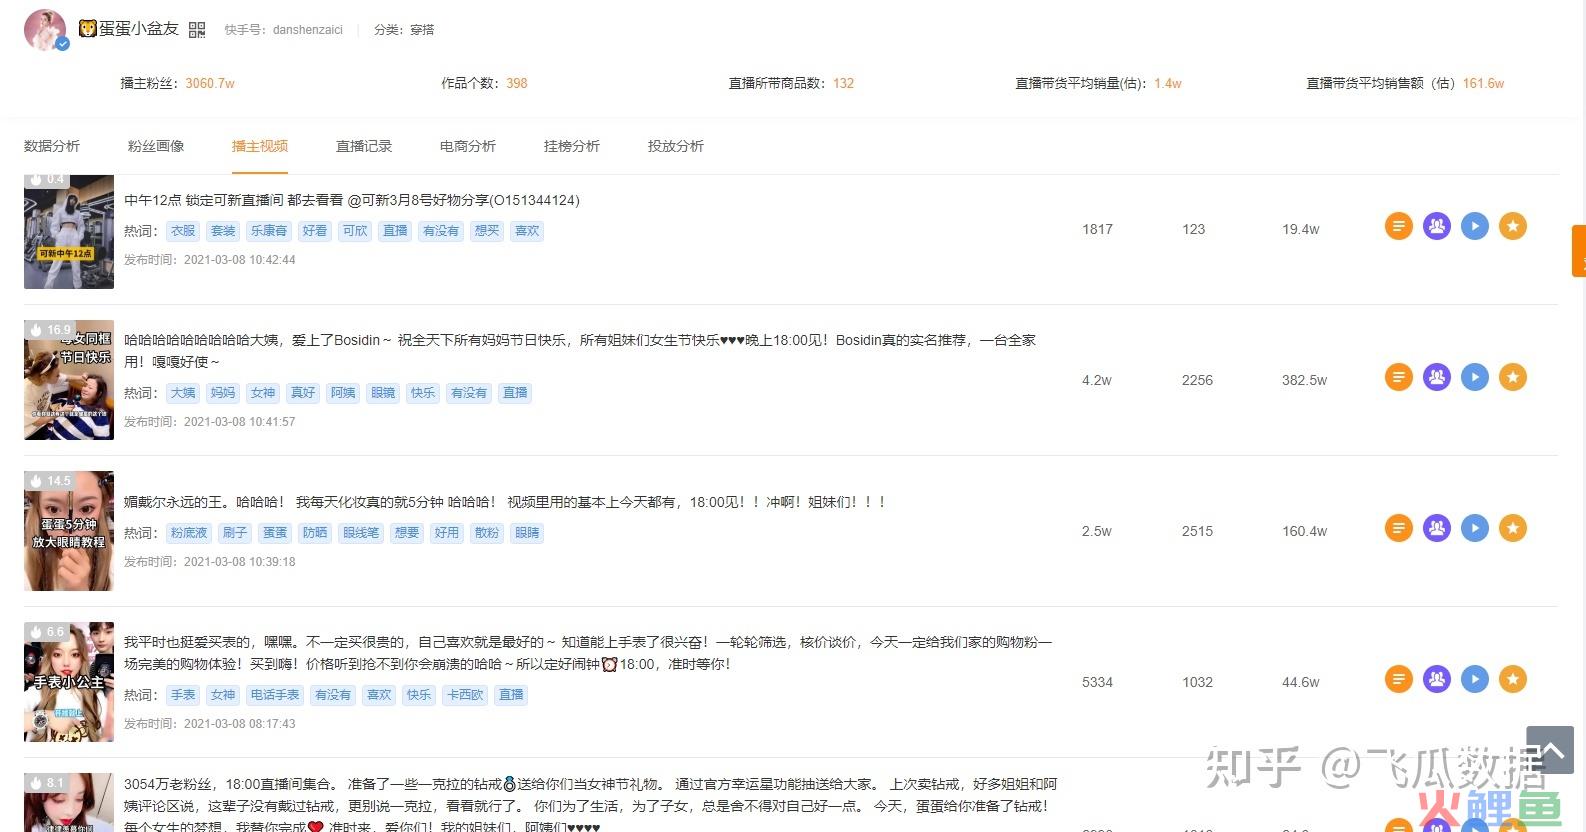Open 中午12点 锁定可新直播间 video title
The image size is (1586, 832).
pos(352,200)
